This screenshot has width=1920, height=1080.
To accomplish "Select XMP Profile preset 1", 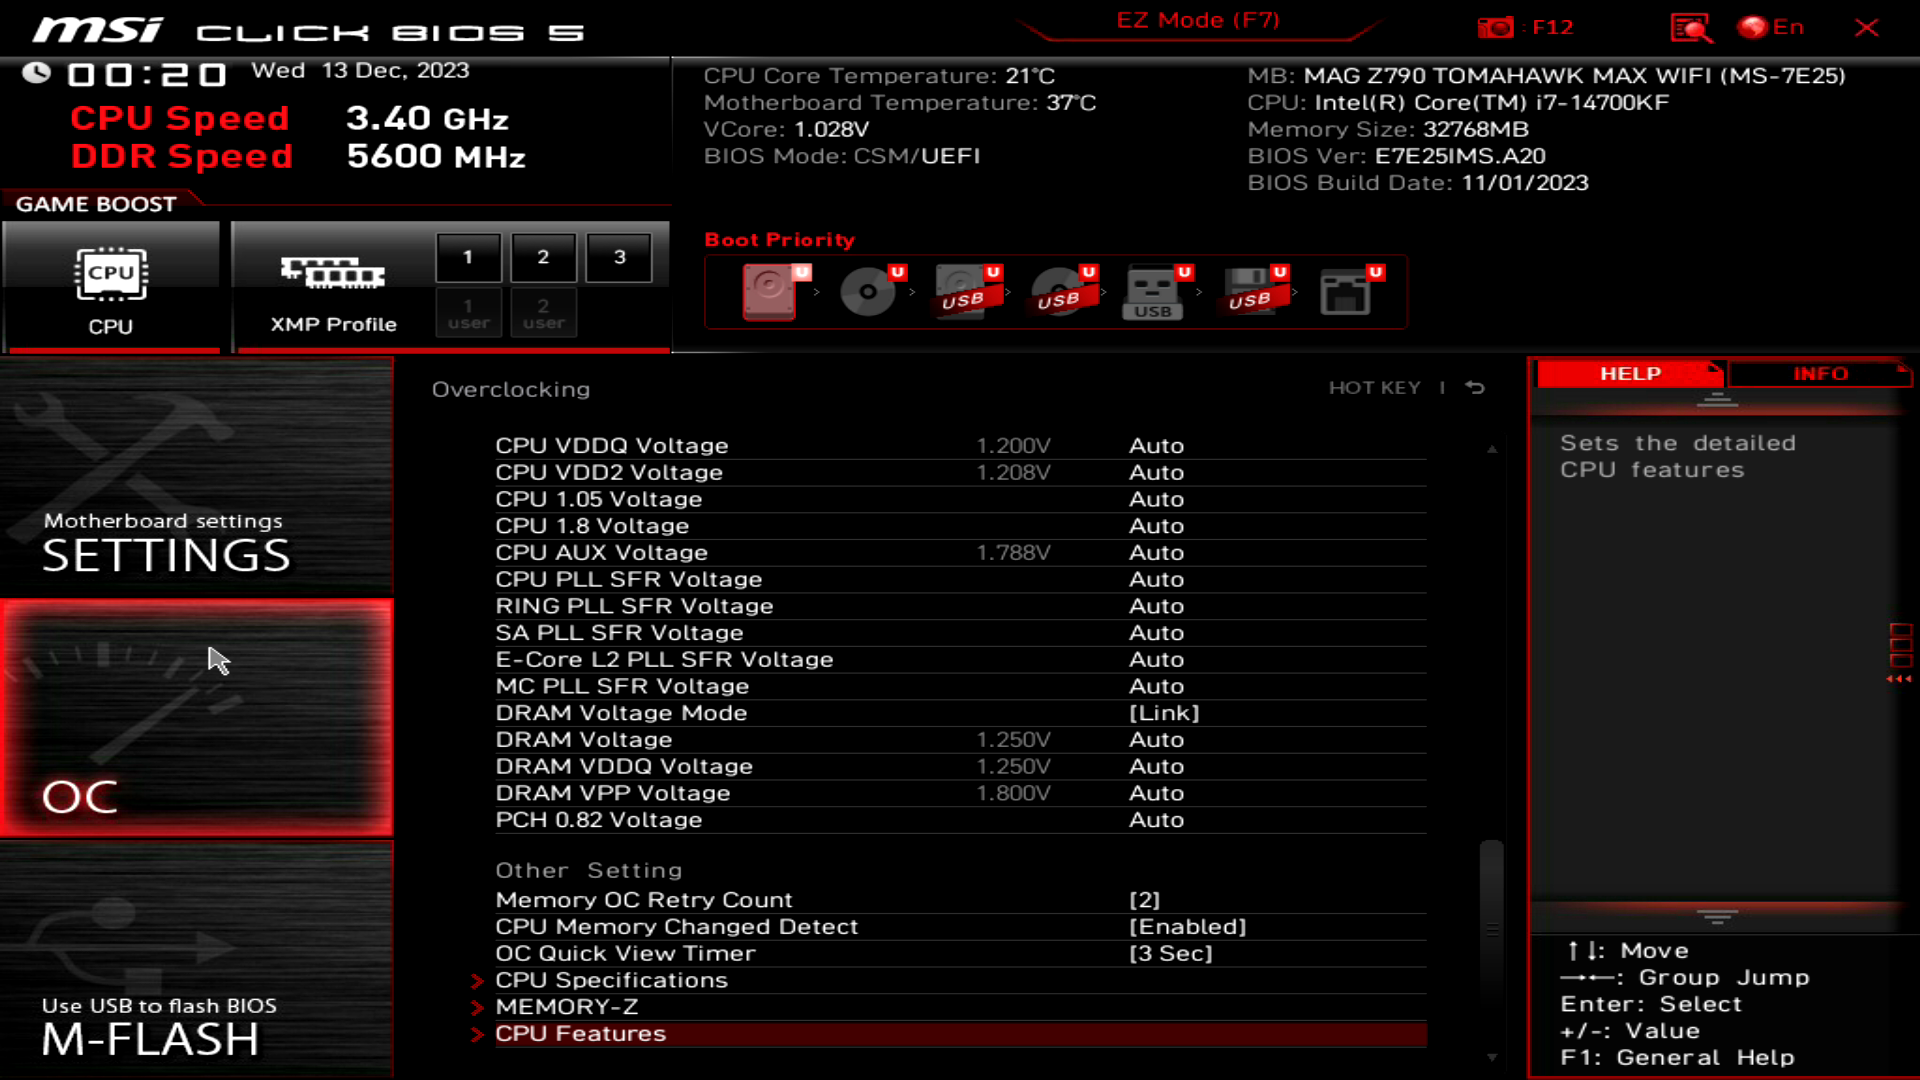I will [468, 256].
